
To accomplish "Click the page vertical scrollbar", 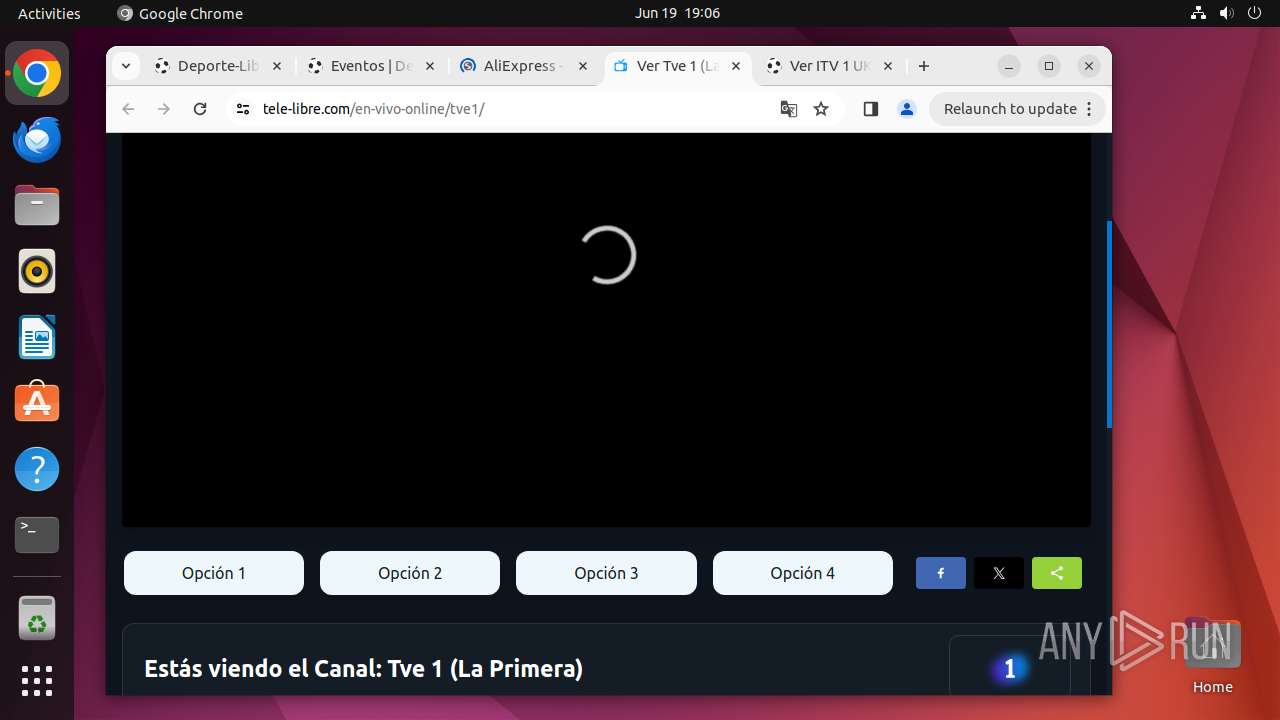I will [x=1109, y=324].
